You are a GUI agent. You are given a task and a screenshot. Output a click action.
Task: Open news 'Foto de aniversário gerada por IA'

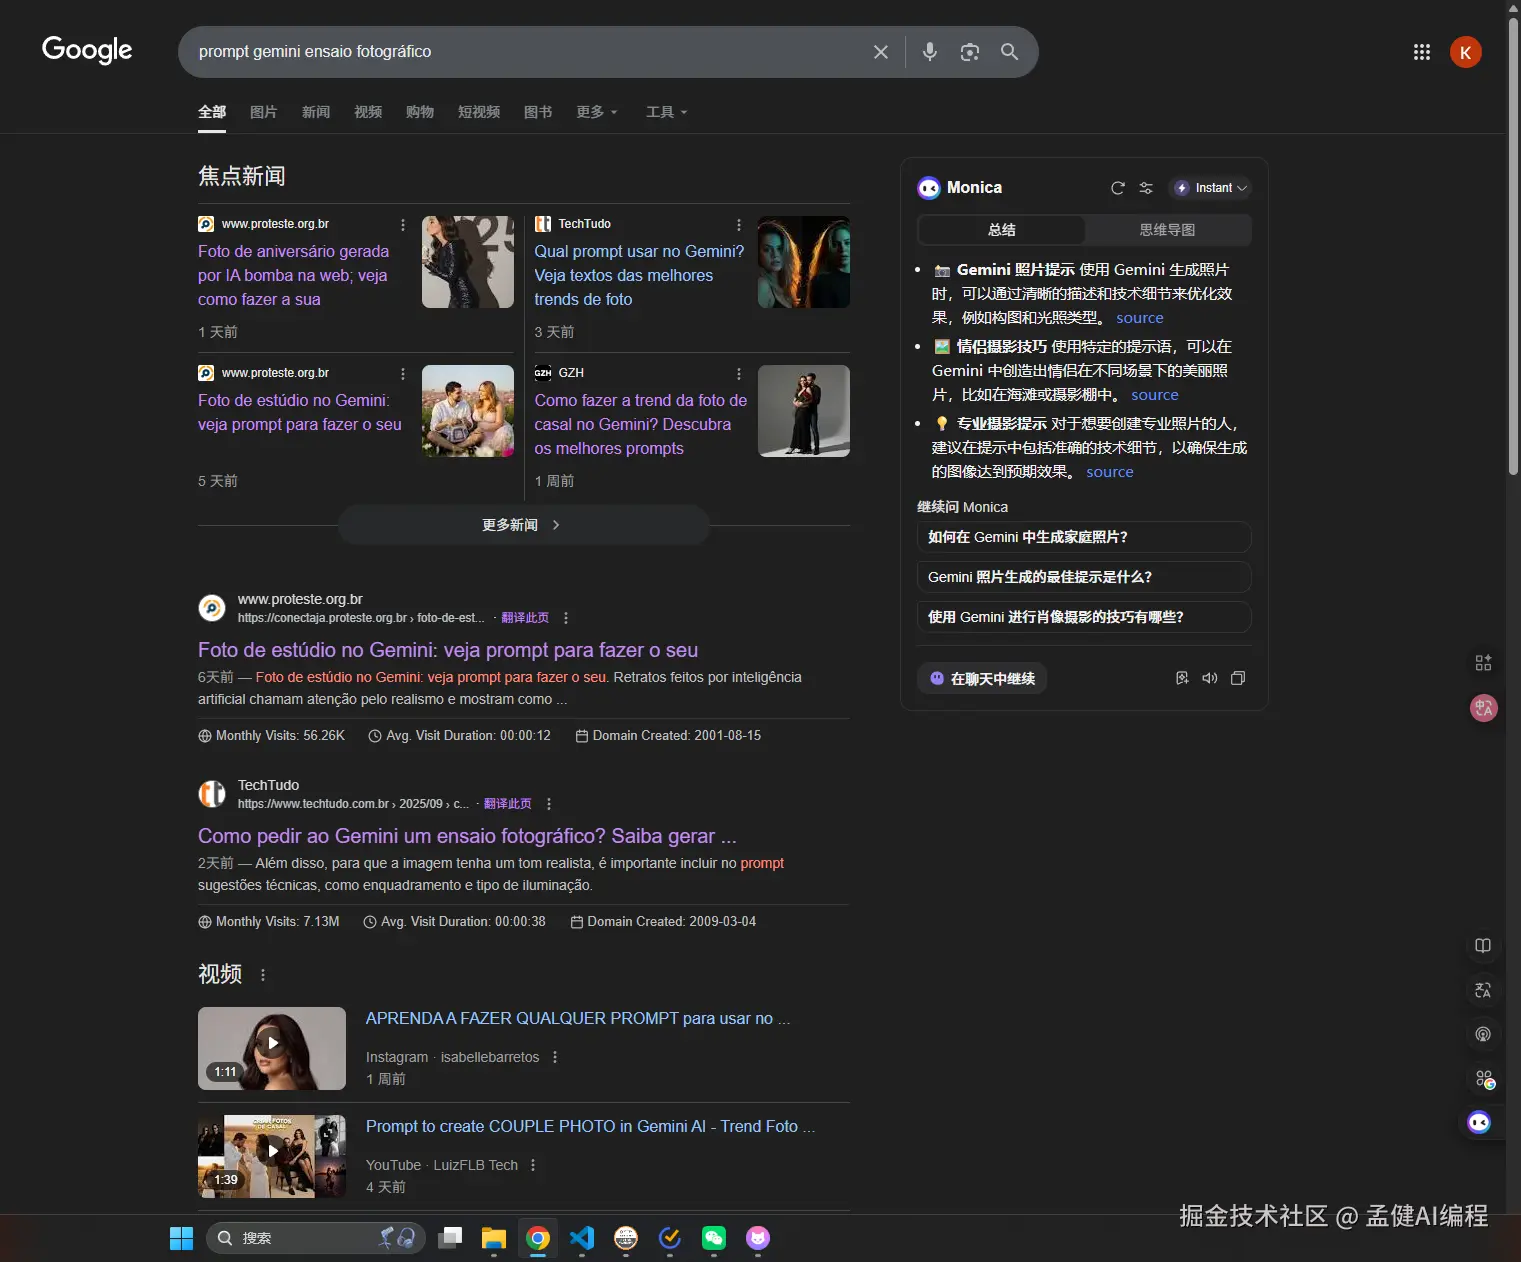pyautogui.click(x=294, y=275)
